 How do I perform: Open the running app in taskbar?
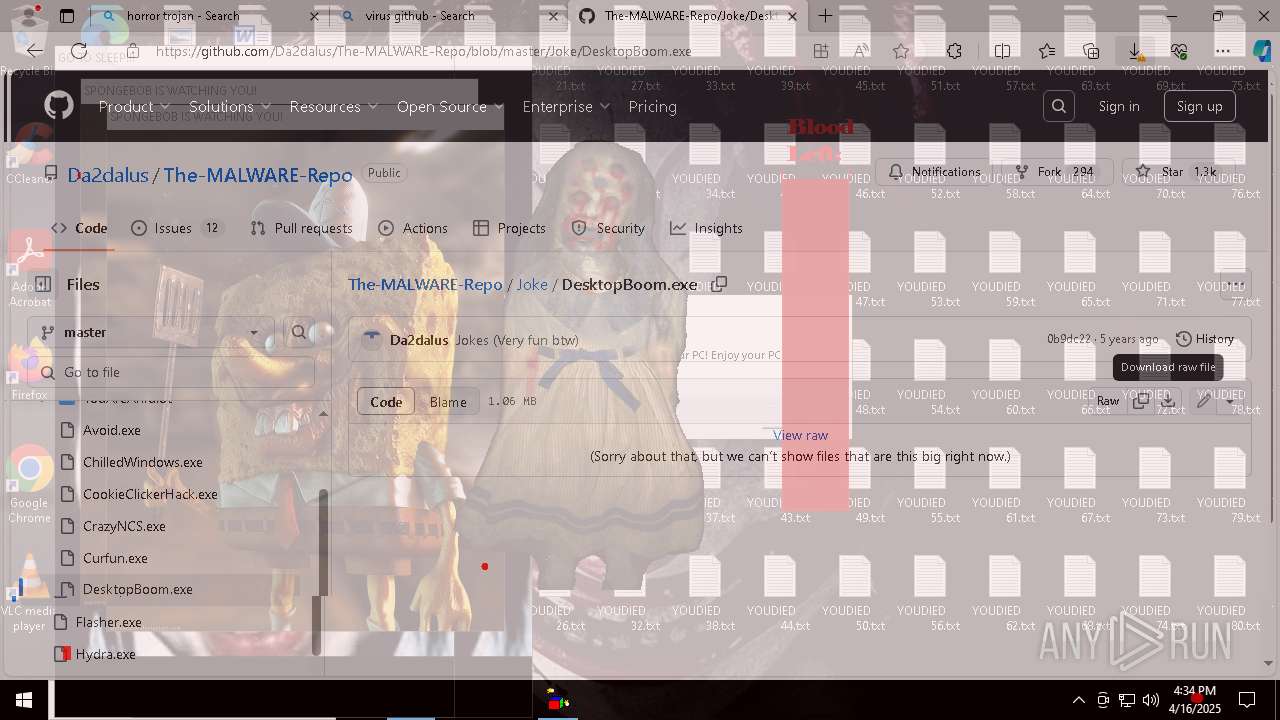tap(558, 700)
